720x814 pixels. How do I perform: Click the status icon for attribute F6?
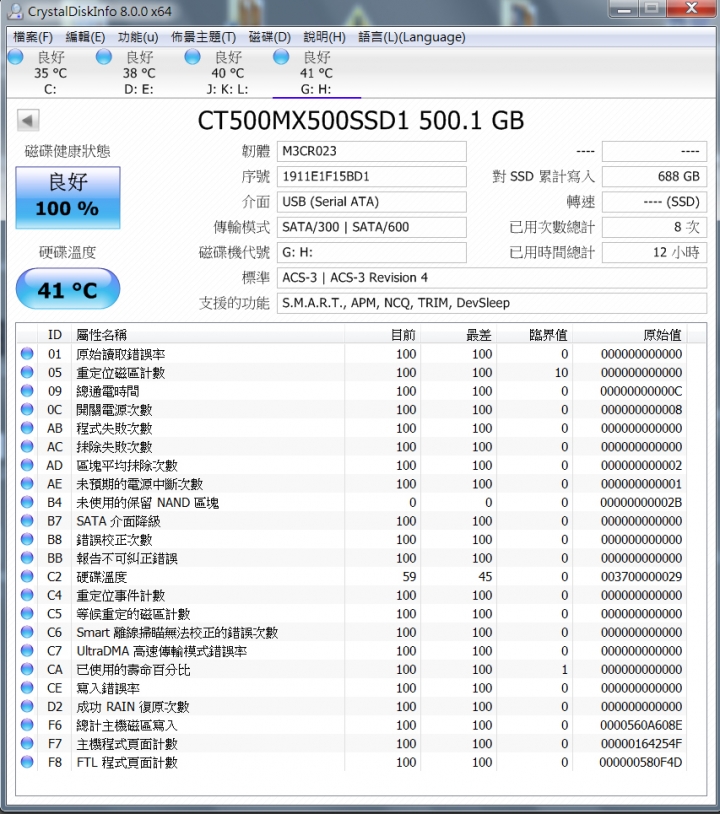(x=27, y=725)
